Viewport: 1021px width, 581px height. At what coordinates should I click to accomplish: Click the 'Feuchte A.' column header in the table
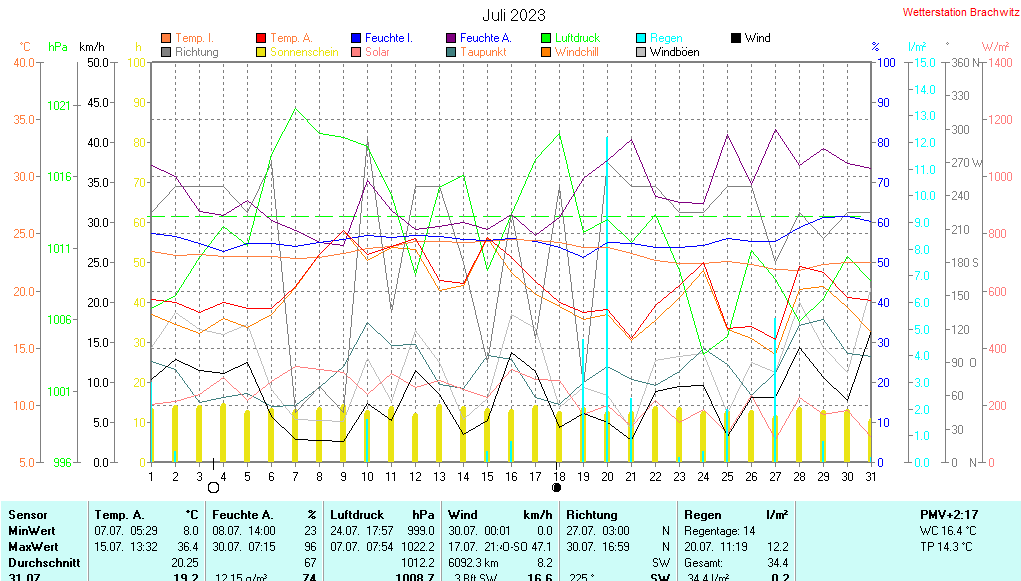point(243,515)
